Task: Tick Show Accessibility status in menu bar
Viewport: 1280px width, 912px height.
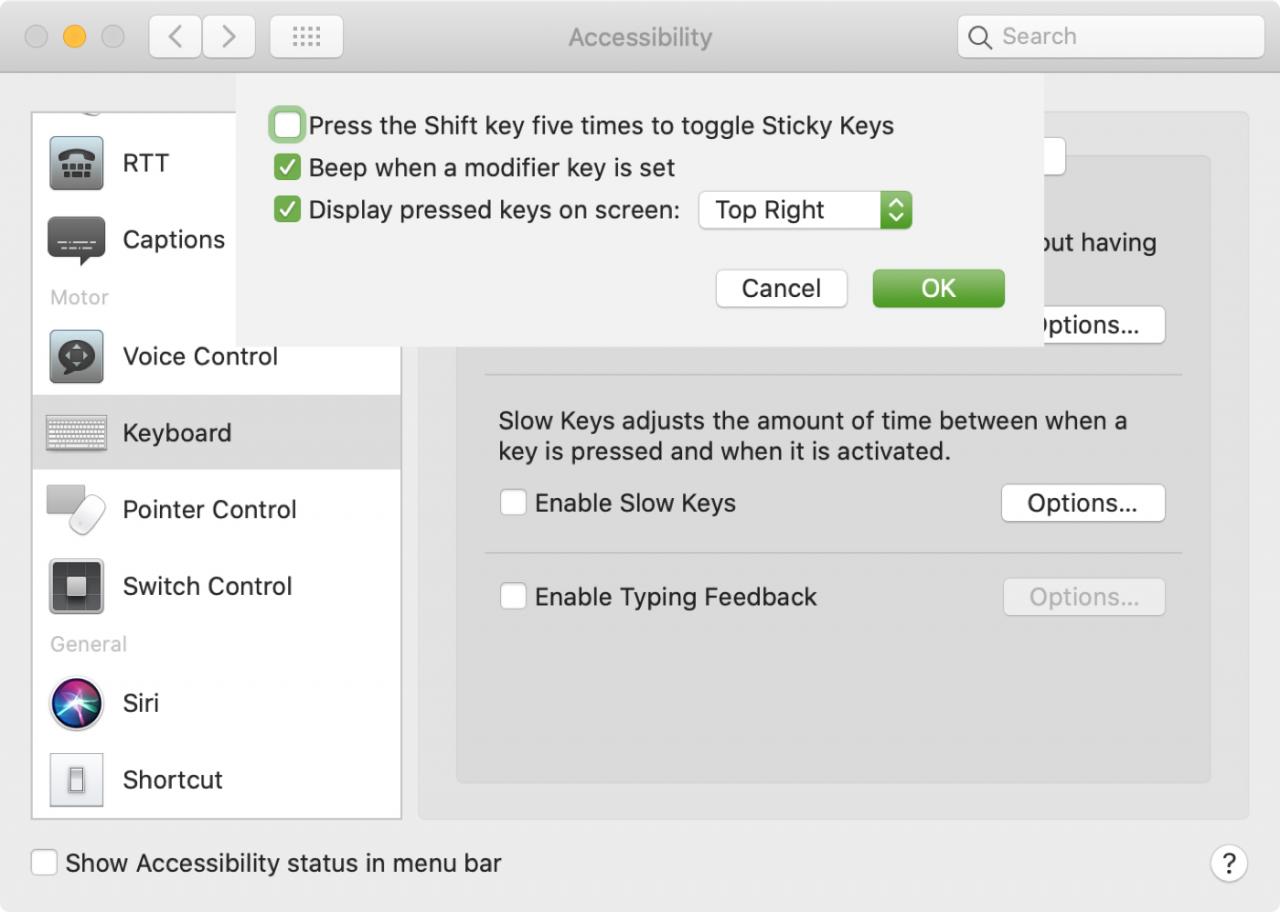Action: click(x=44, y=863)
